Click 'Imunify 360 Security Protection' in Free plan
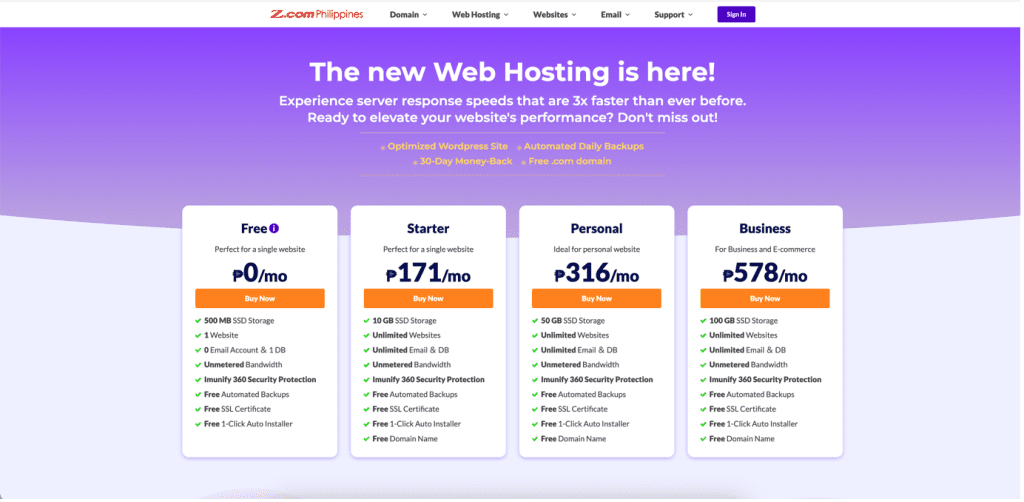This screenshot has height=502, width=1024. [x=260, y=379]
